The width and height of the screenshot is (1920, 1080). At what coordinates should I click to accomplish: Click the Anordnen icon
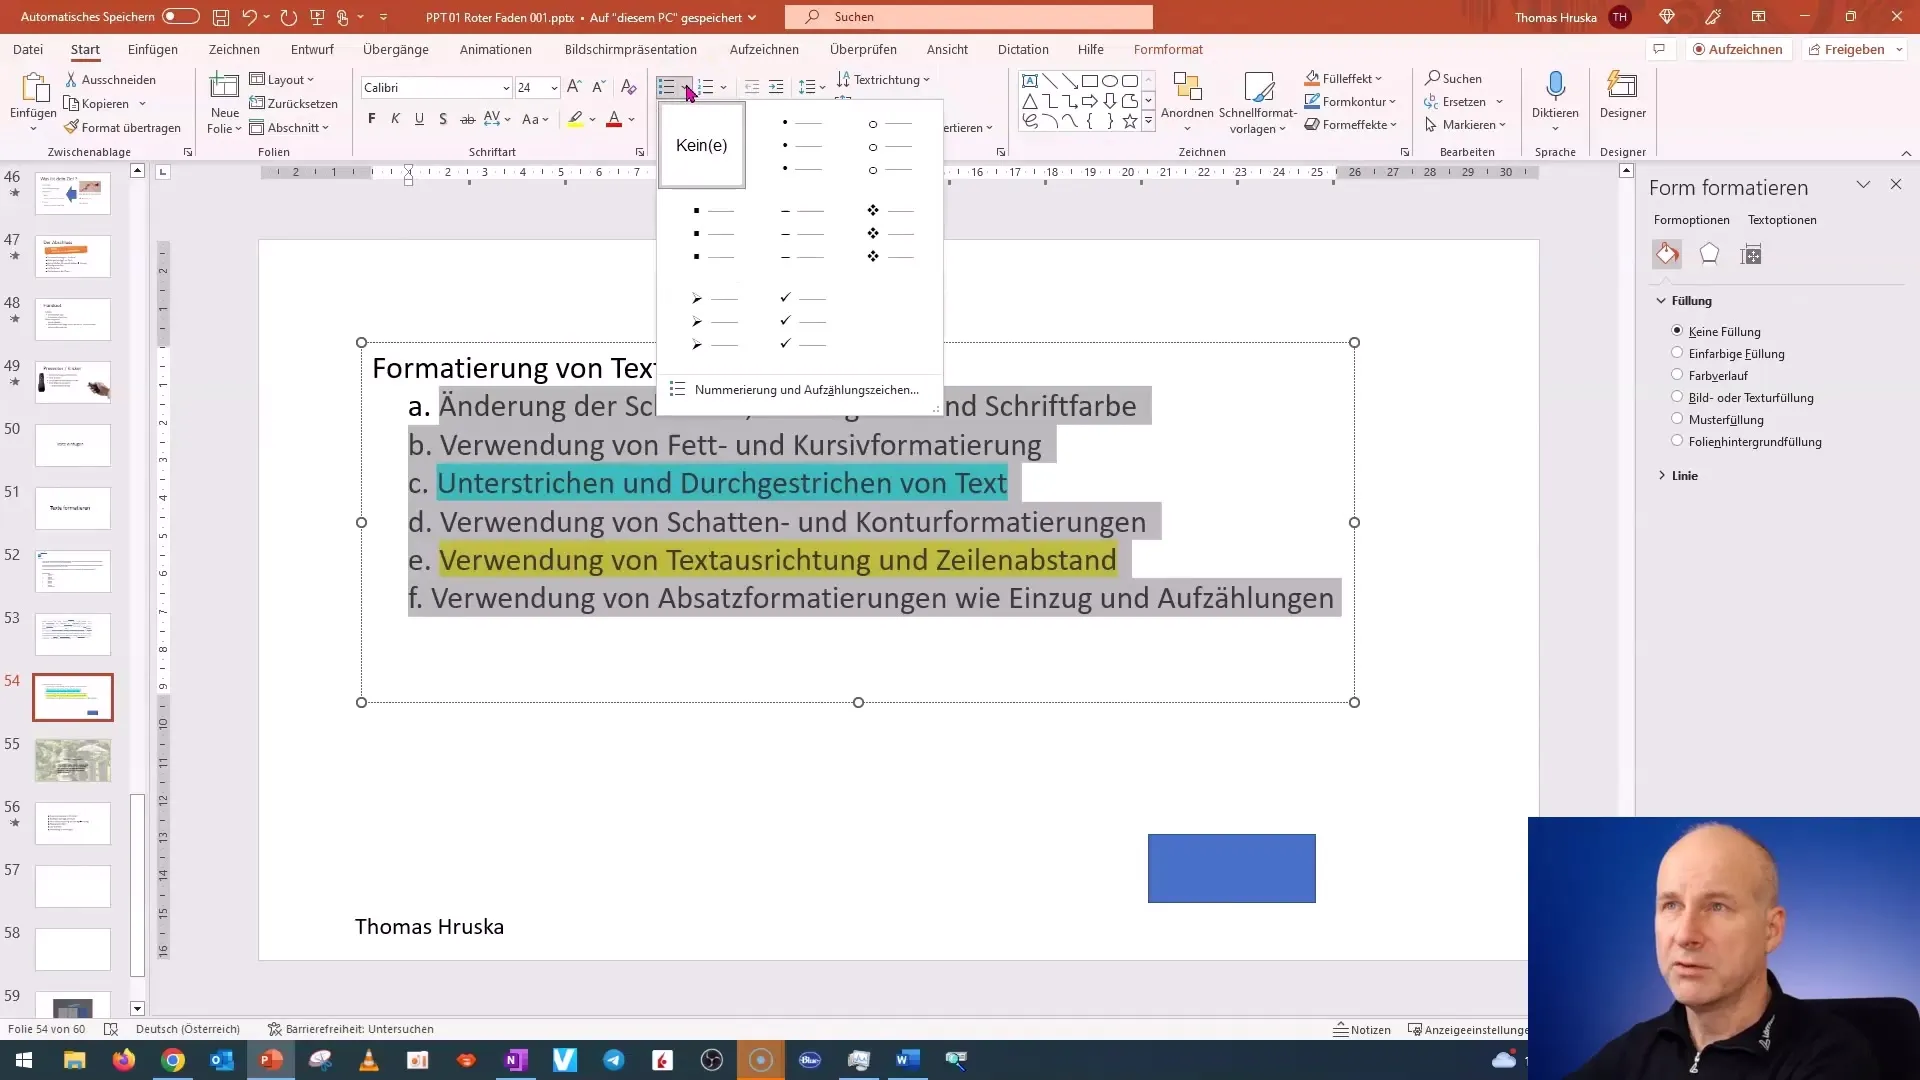tap(1187, 87)
